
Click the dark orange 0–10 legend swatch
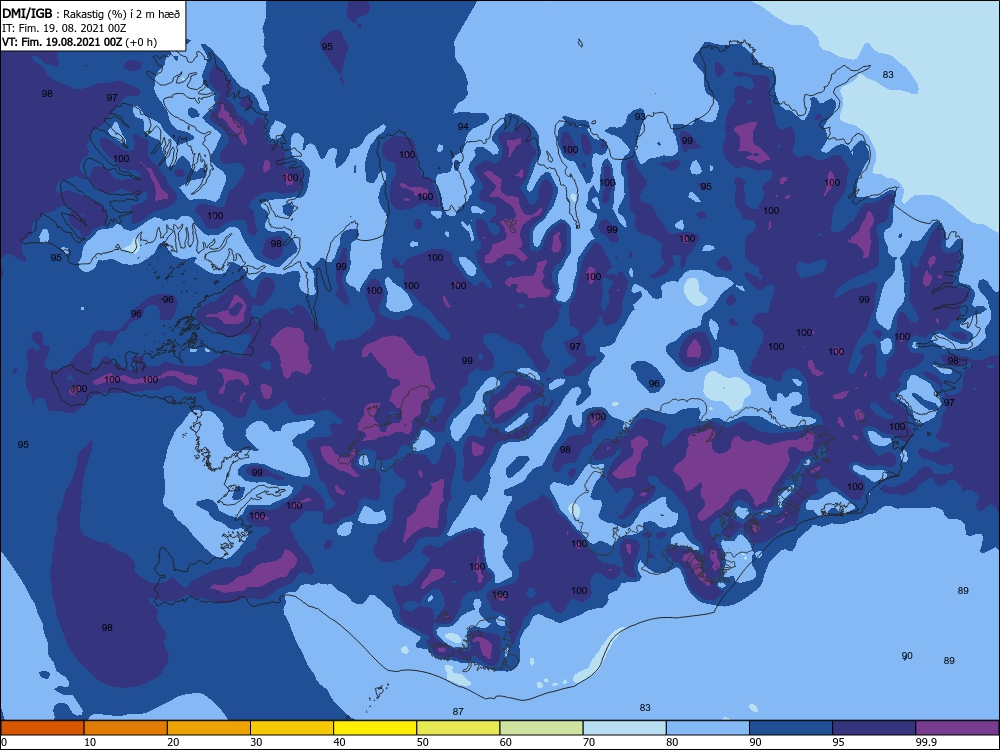pyautogui.click(x=42, y=728)
